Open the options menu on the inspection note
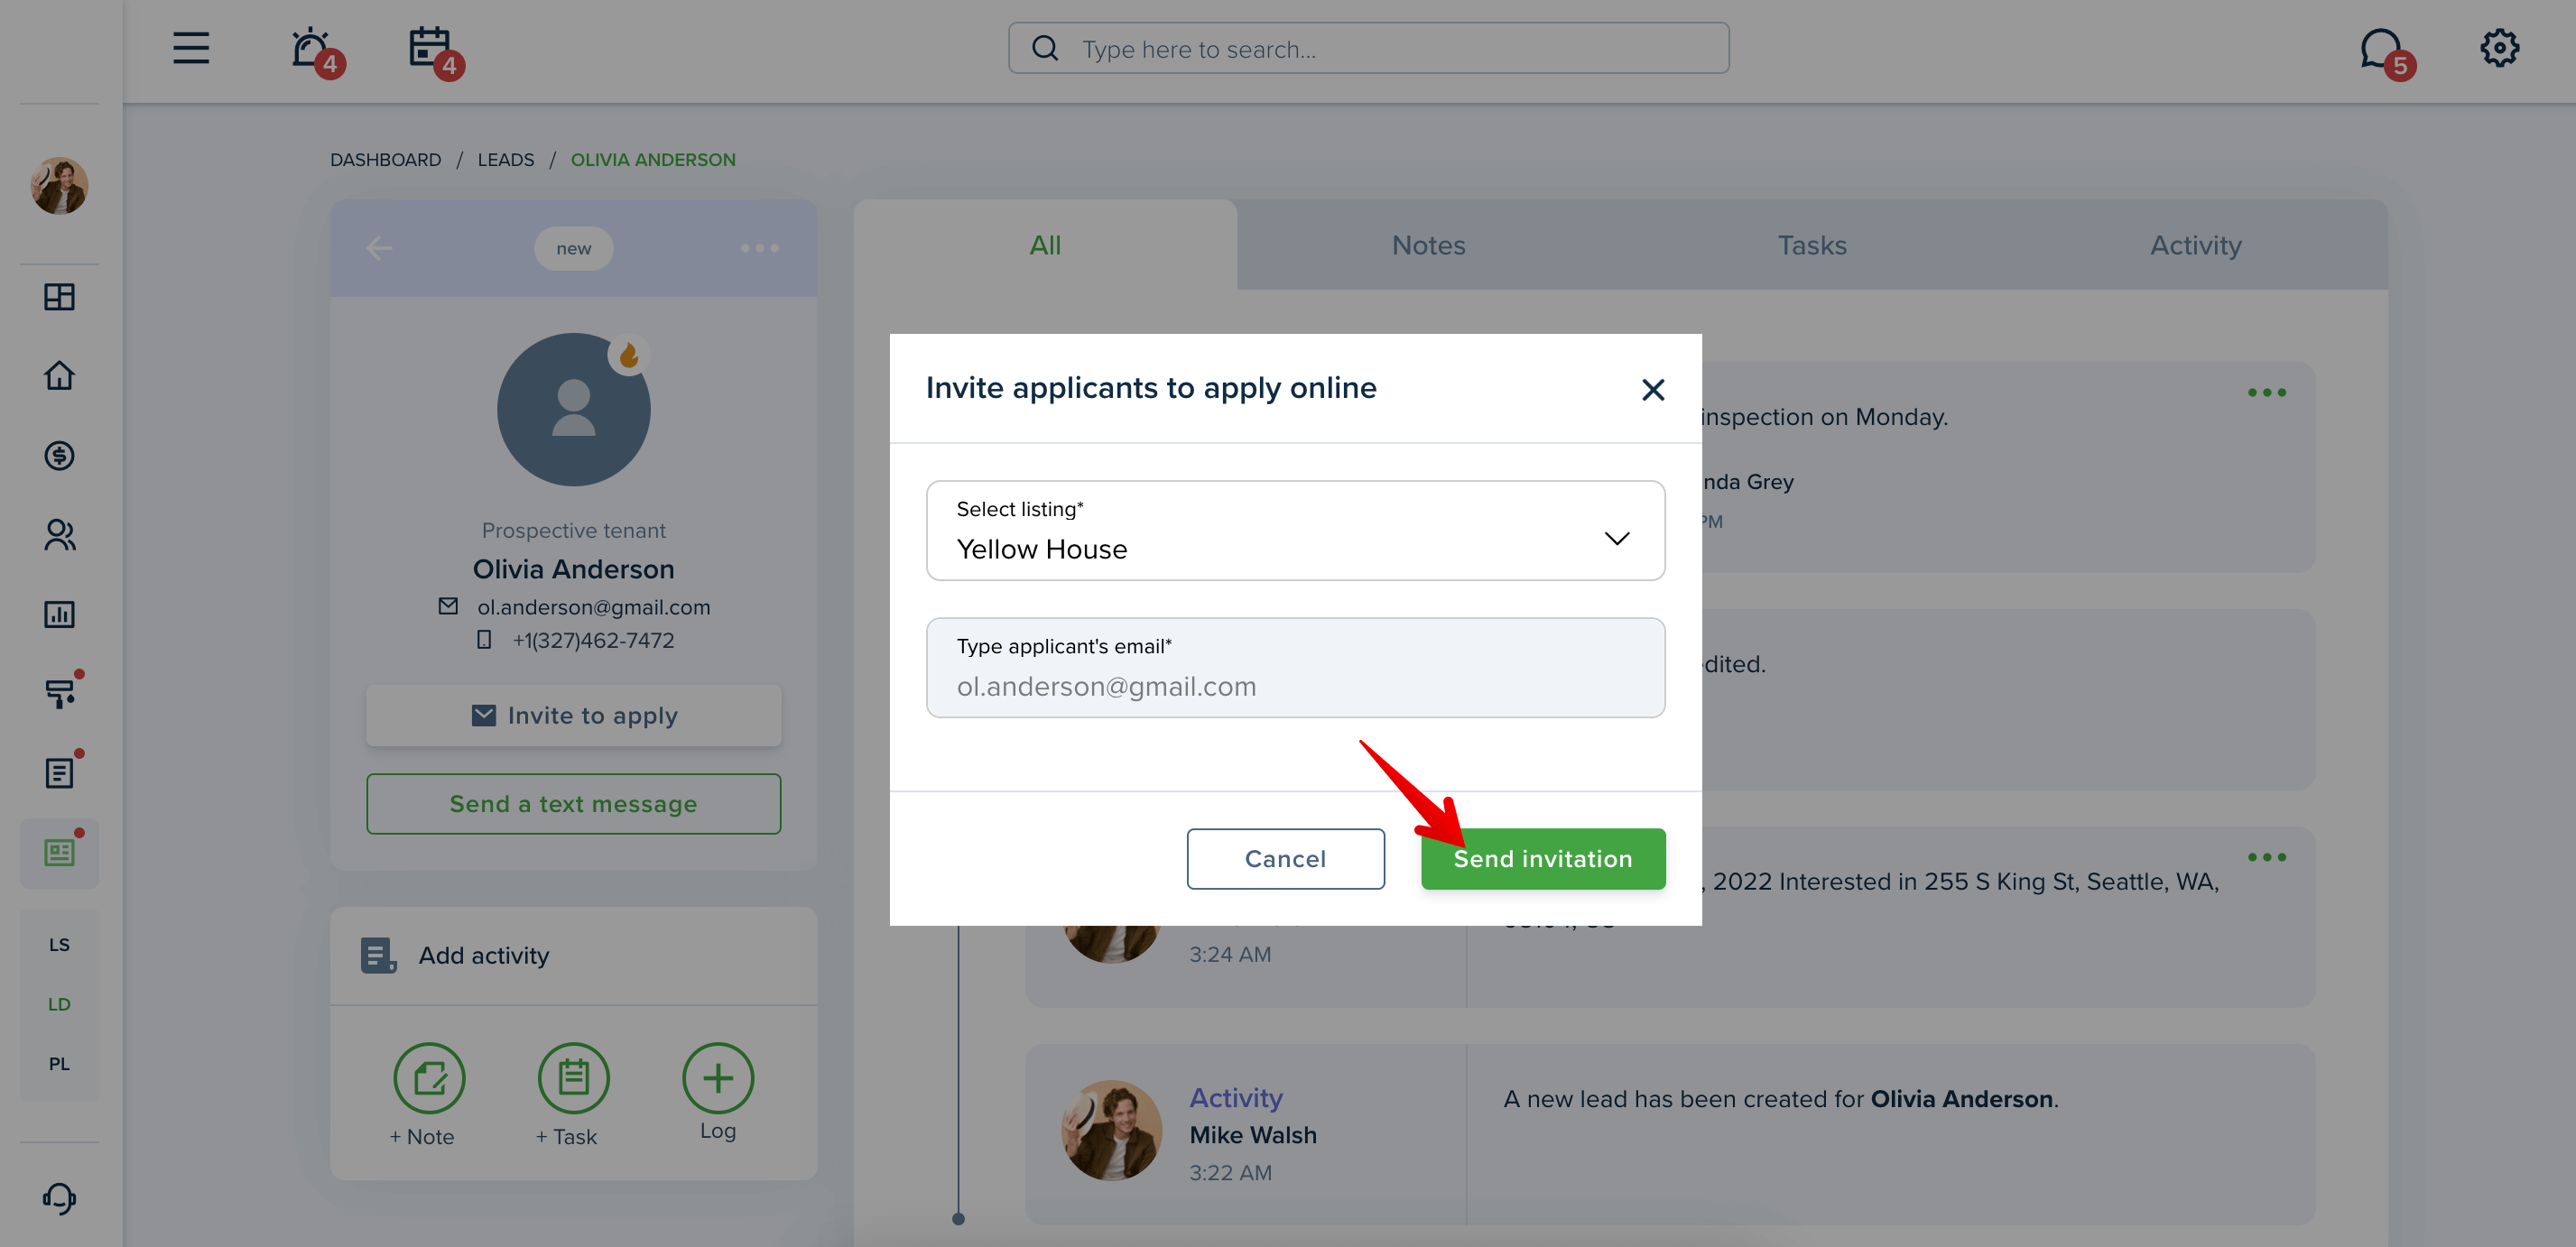Image resolution: width=2576 pixels, height=1247 pixels. pyautogui.click(x=2266, y=392)
